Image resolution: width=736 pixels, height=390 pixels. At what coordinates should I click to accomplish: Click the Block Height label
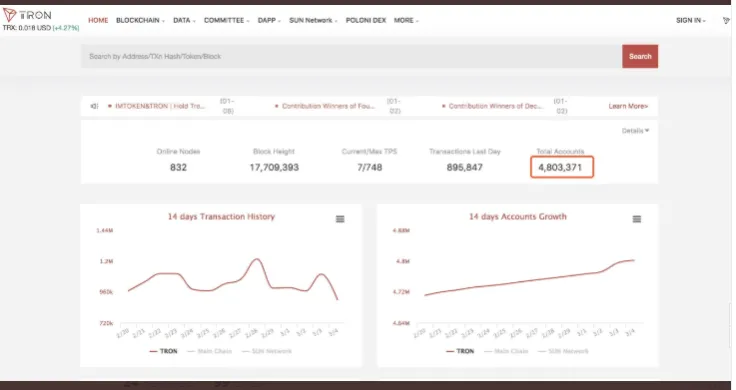pyautogui.click(x=274, y=152)
